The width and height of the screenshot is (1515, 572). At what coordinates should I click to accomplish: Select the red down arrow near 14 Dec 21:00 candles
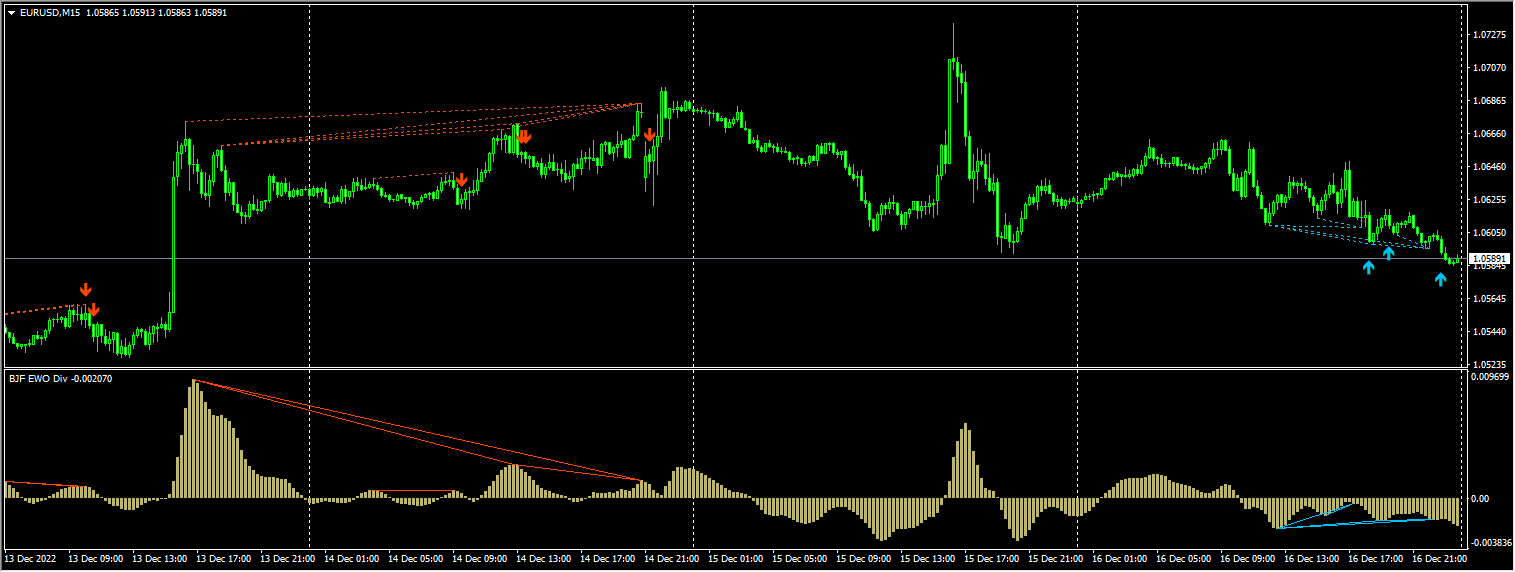point(650,135)
